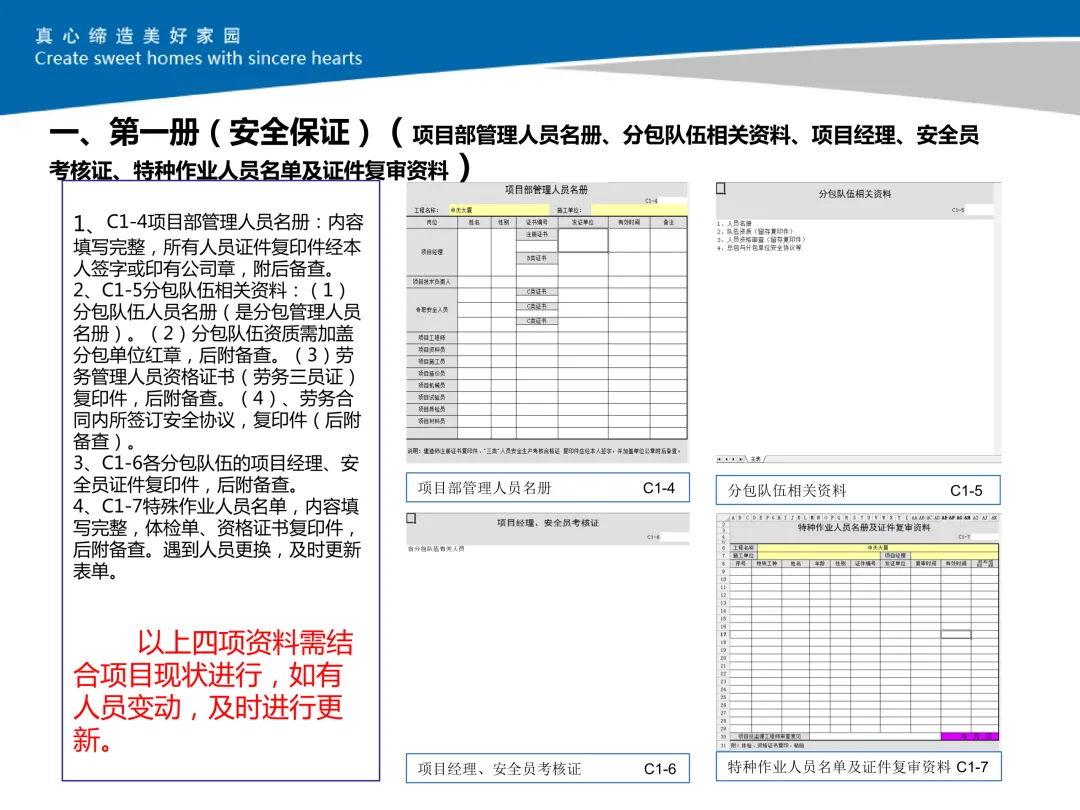Click the heading 特种作业人员名册及证件复审资料 inside the C1-7 sheet
This screenshot has height=810, width=1080.
pyautogui.click(x=864, y=528)
